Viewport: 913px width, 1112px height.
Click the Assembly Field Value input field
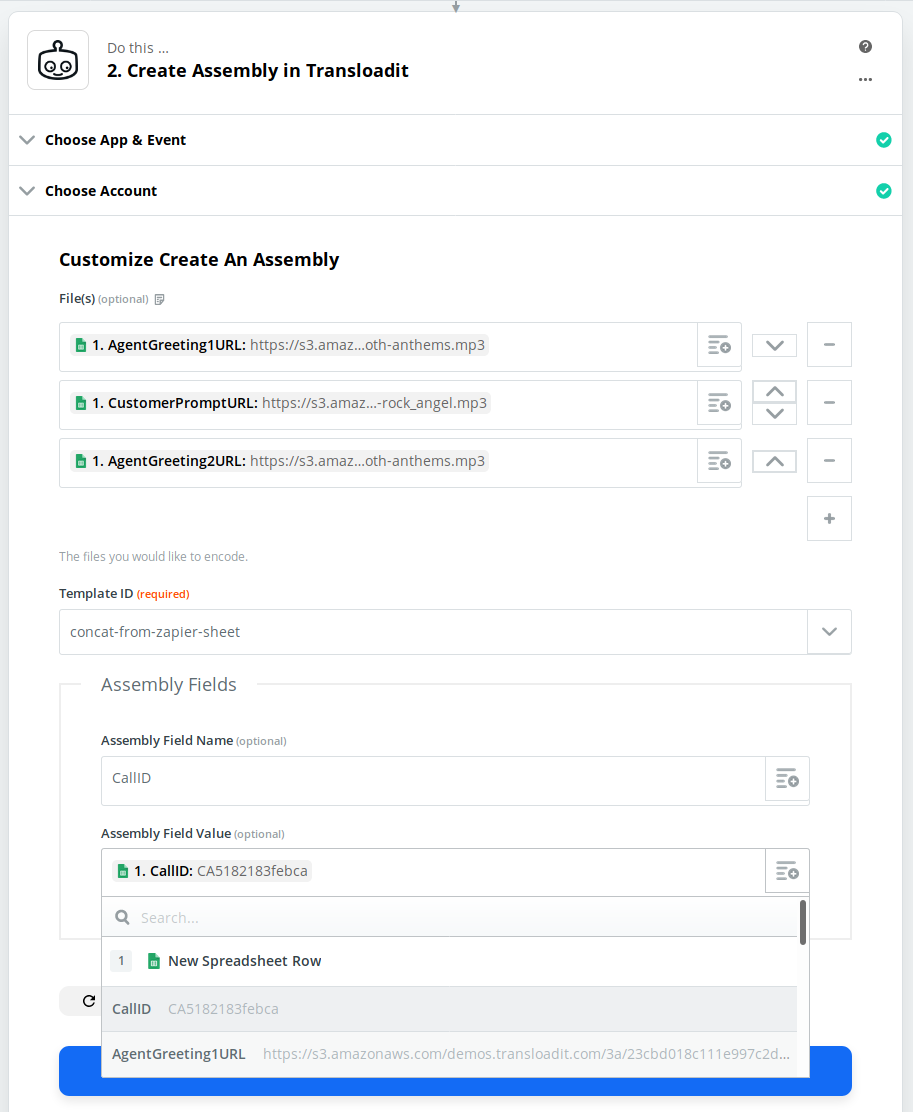pyautogui.click(x=433, y=872)
